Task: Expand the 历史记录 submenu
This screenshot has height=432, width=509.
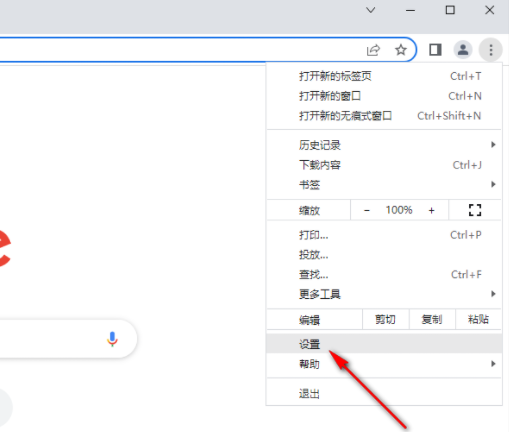Action: (384, 145)
